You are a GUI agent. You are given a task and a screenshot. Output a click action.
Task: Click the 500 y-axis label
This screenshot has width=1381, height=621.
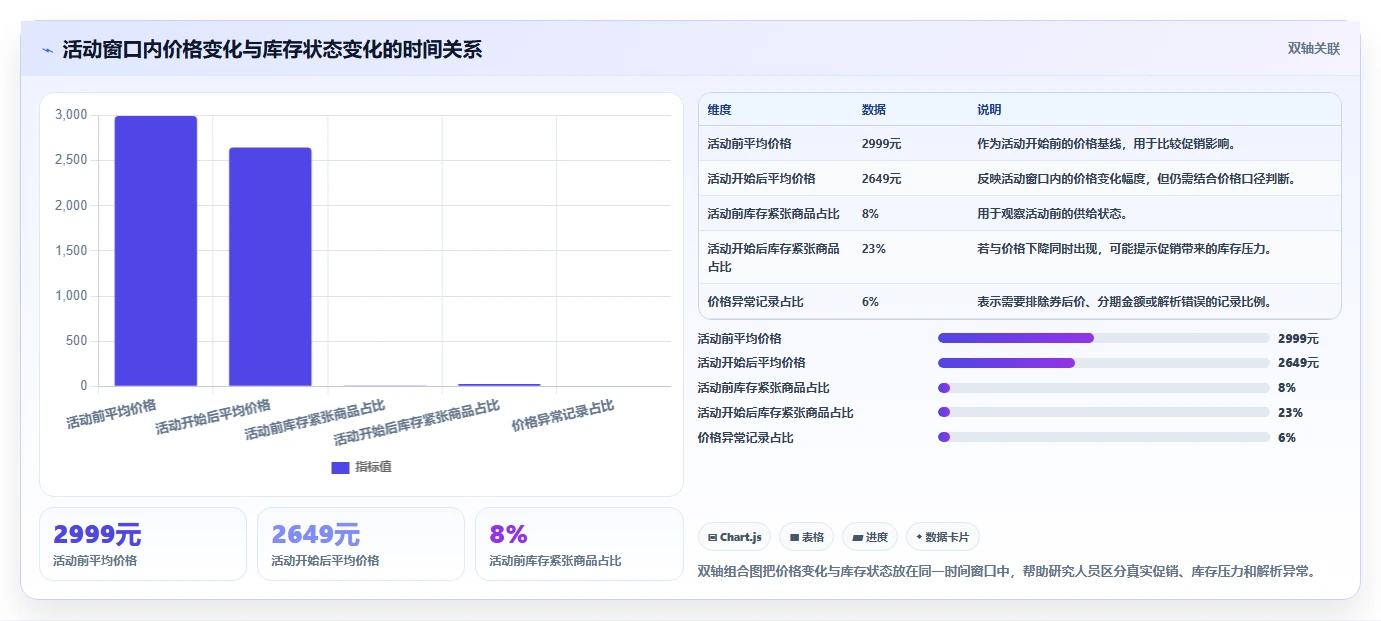77,341
